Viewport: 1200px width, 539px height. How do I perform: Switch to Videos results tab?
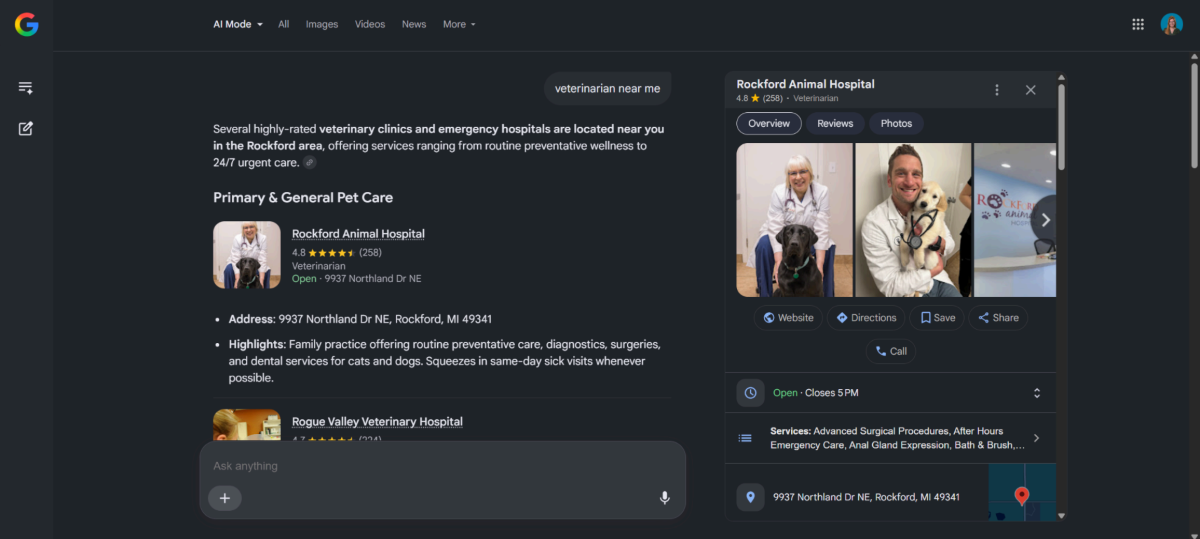click(370, 24)
